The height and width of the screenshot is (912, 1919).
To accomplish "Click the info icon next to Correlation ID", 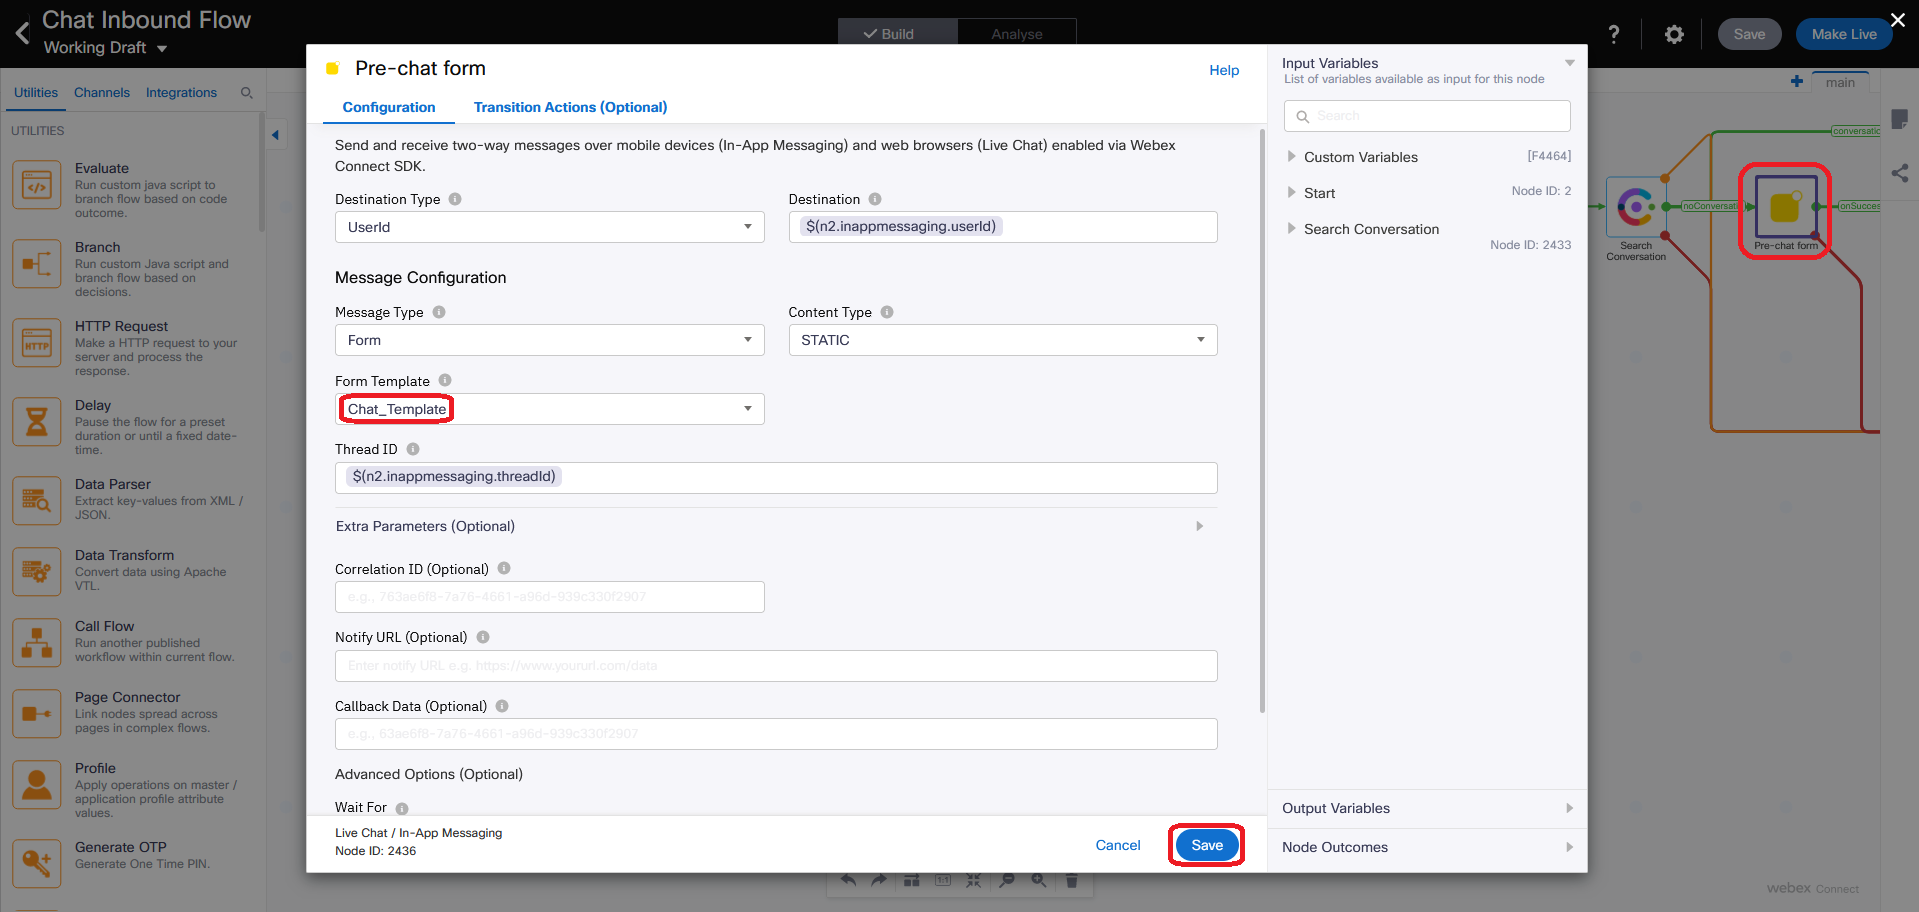I will click(504, 568).
